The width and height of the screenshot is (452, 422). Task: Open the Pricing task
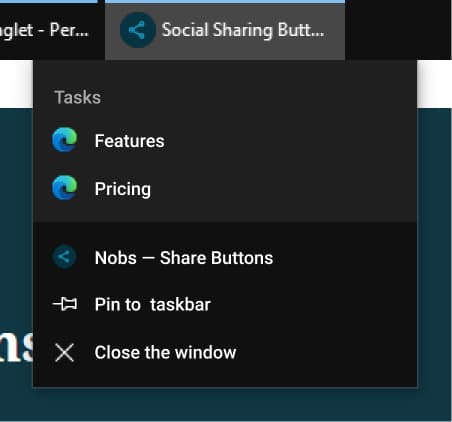pos(225,188)
